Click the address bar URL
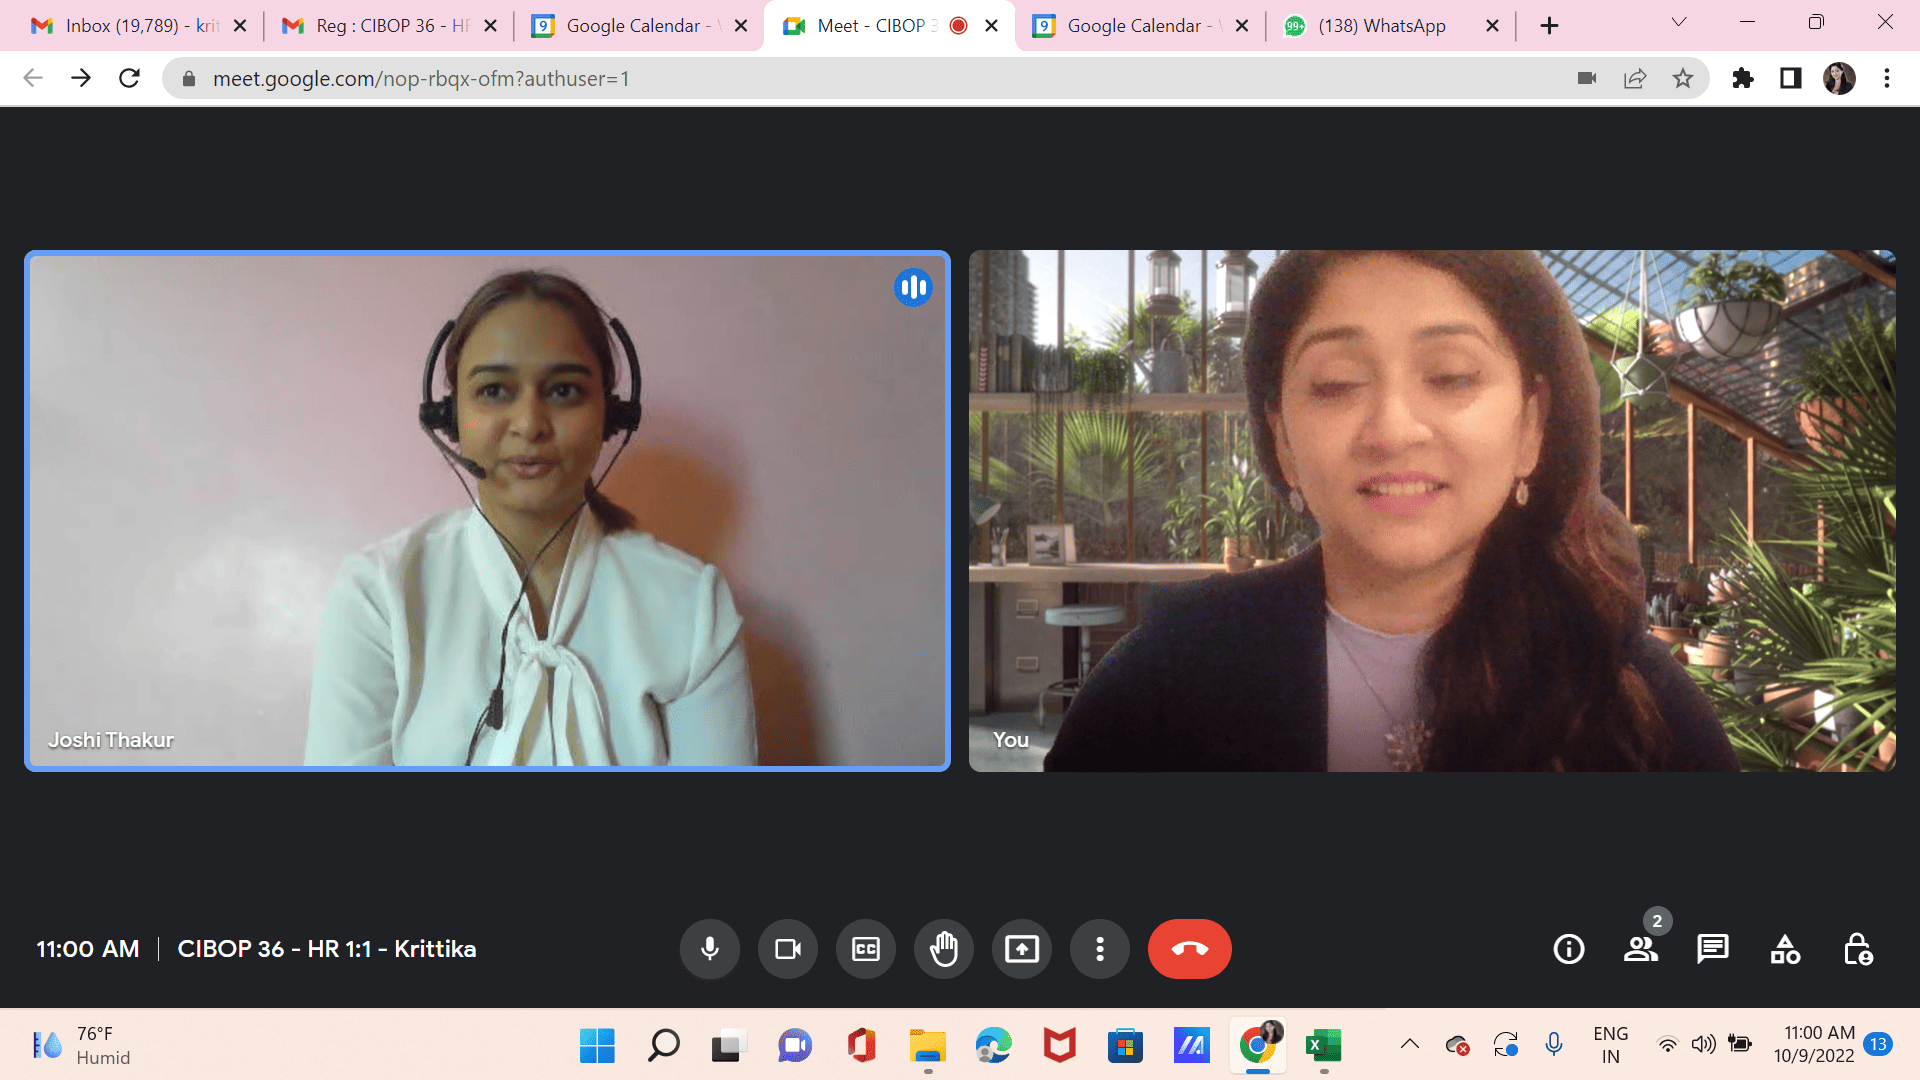The height and width of the screenshot is (1080, 1920). [421, 78]
